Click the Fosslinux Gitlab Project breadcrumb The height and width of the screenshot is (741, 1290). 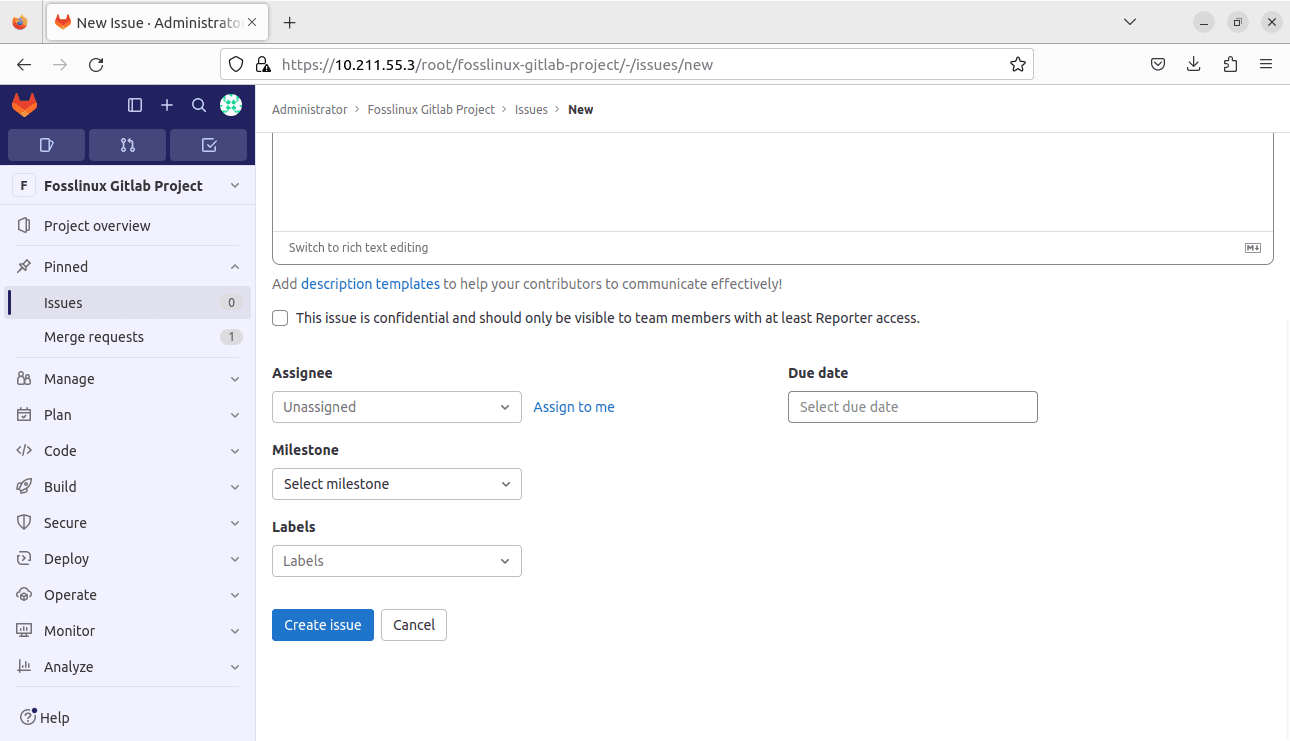431,110
